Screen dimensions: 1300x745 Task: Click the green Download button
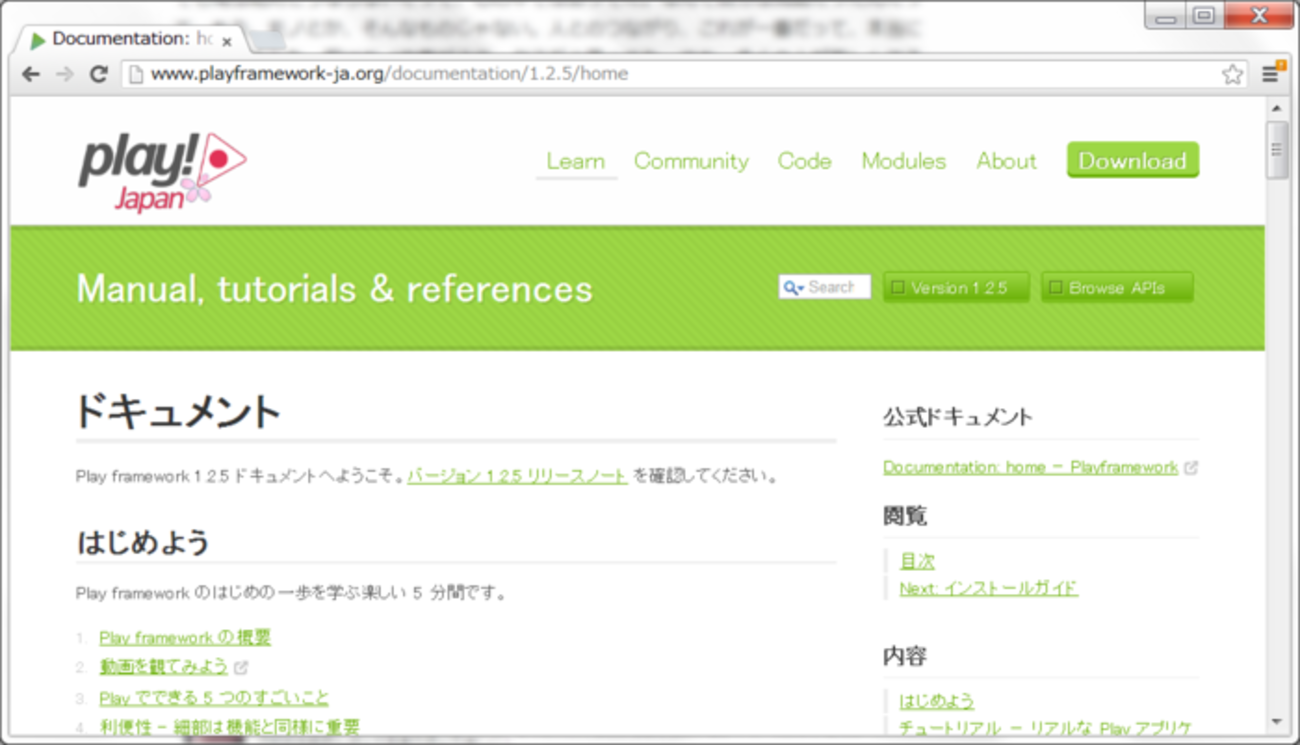(1132, 161)
